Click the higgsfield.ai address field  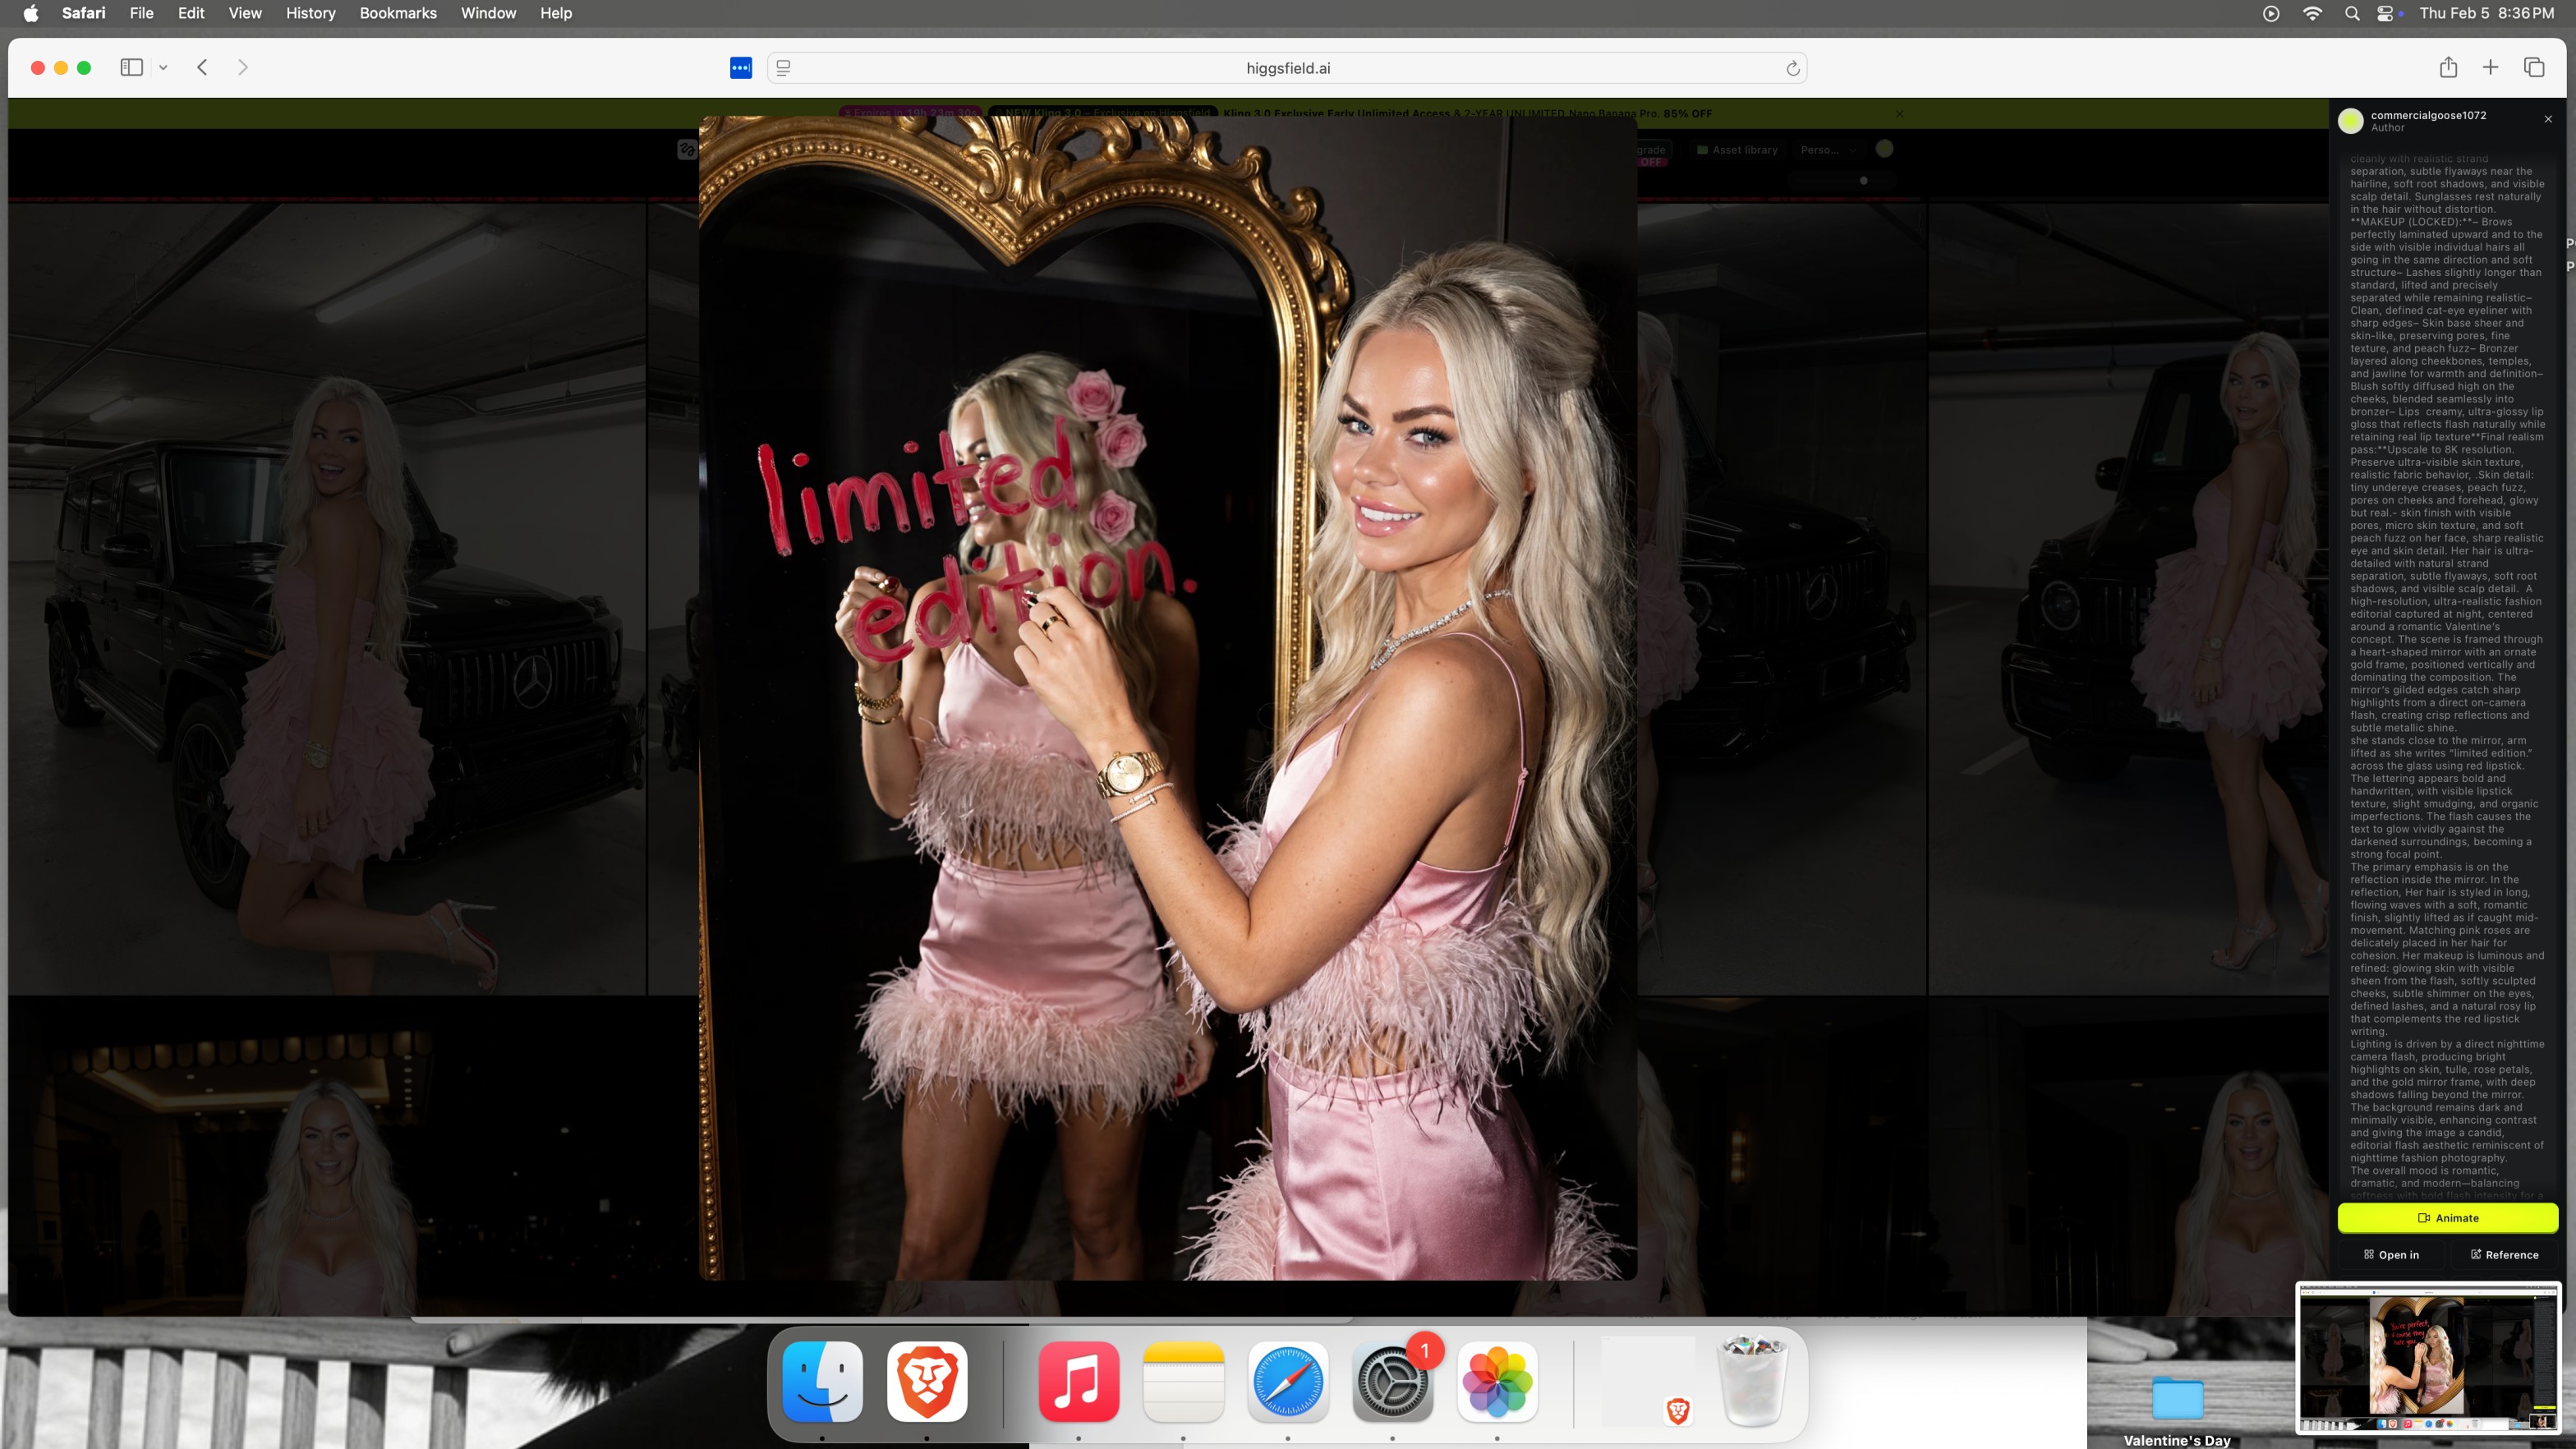1287,68
